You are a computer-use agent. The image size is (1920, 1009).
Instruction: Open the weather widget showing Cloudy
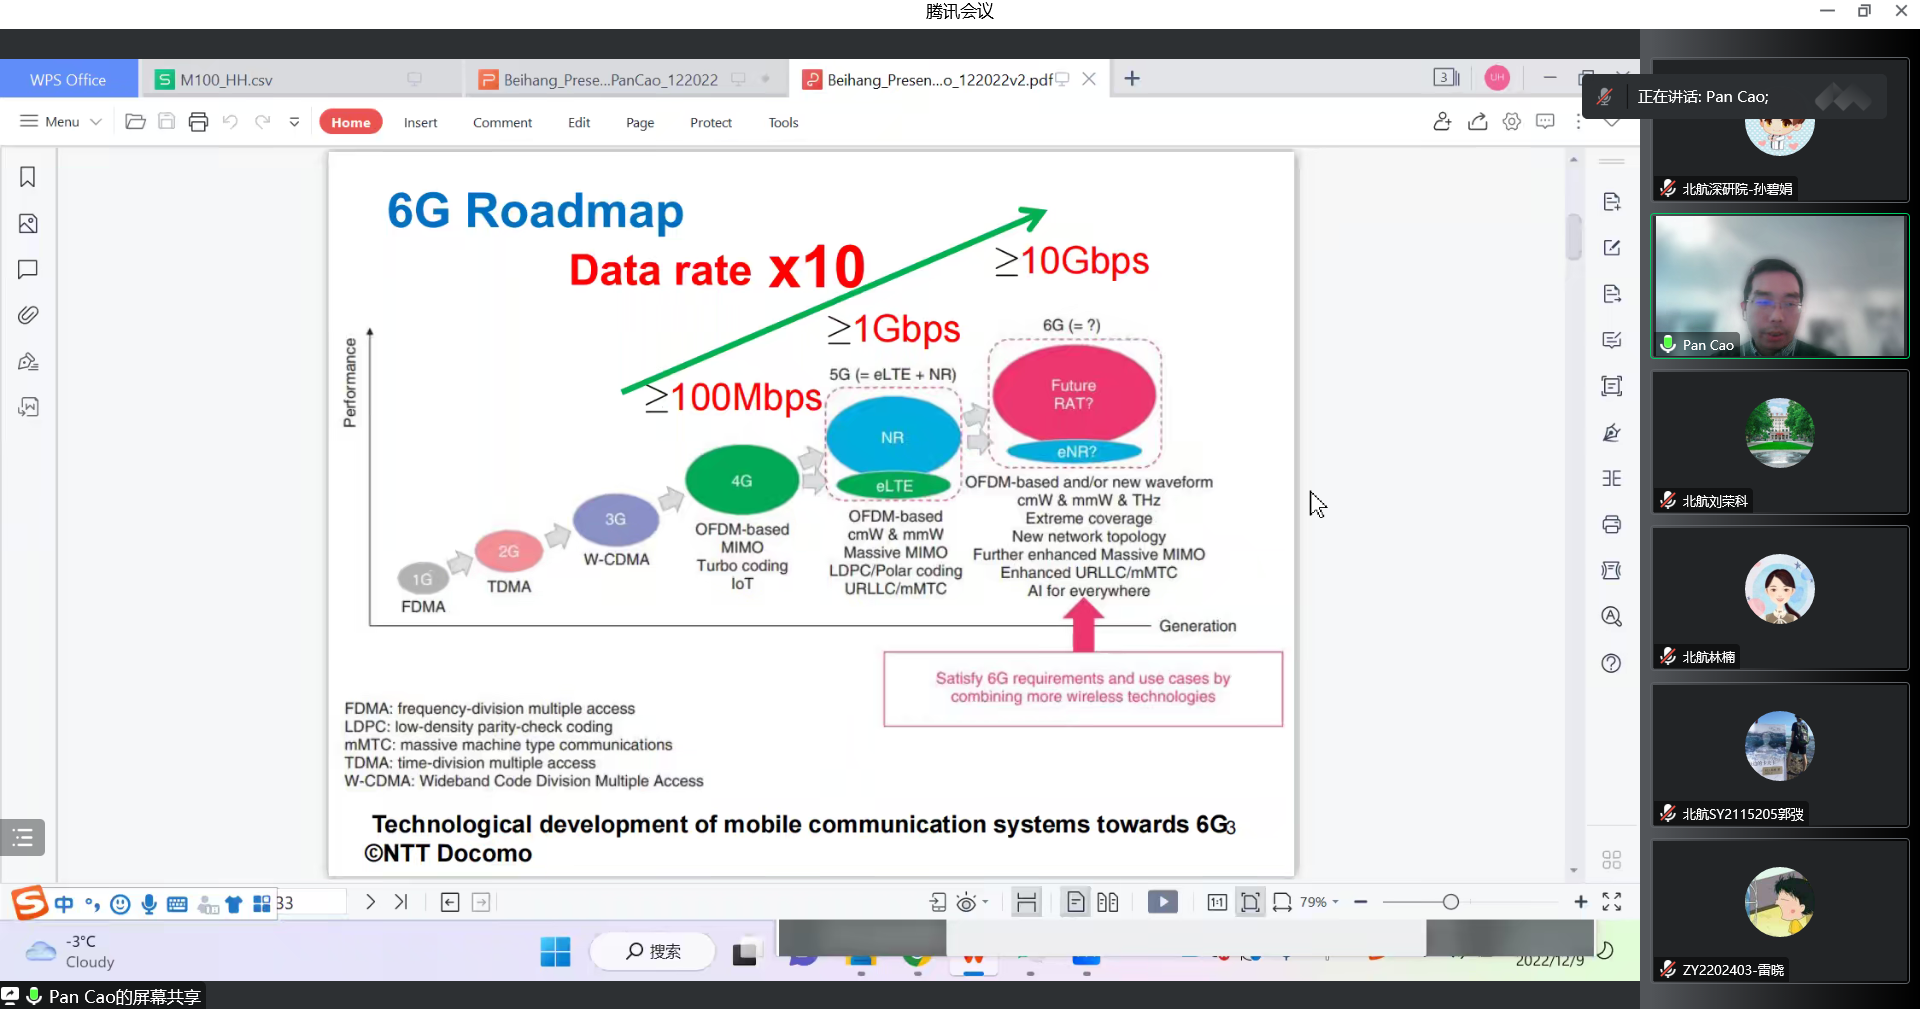pos(70,951)
